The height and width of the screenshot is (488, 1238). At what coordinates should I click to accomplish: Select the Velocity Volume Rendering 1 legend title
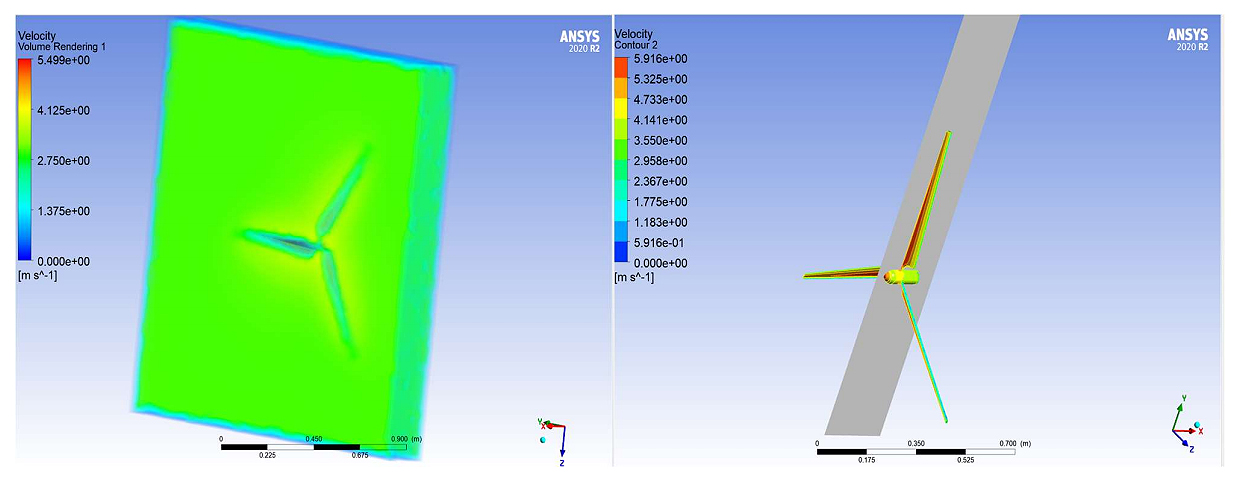pyautogui.click(x=62, y=41)
